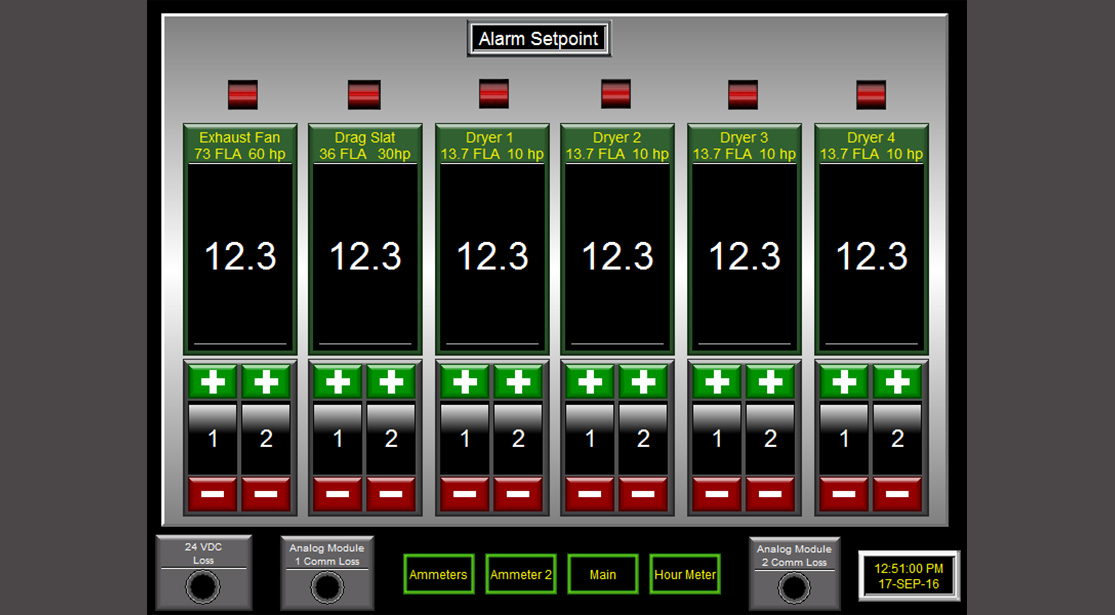Screen dimensions: 1115x615
Task: Decrease Dryer 4 setpoint digit 2 with minus
Action: [897, 494]
